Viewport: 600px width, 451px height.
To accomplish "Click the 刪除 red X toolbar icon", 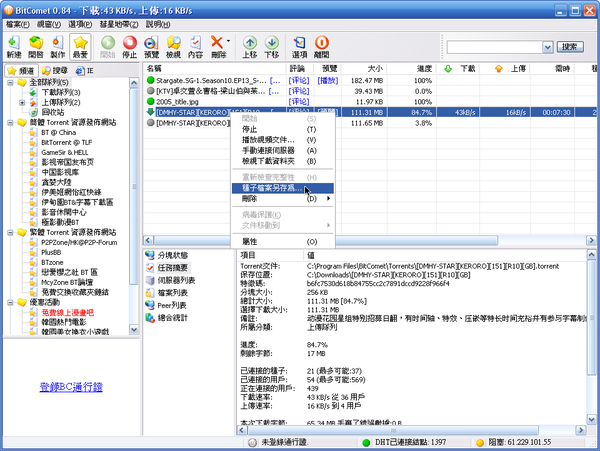I will (217, 47).
